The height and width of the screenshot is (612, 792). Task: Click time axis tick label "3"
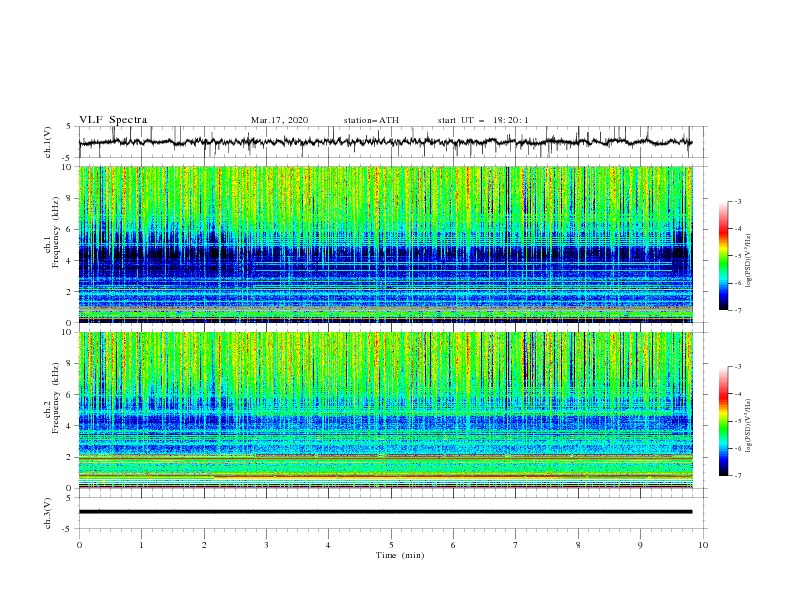[266, 545]
